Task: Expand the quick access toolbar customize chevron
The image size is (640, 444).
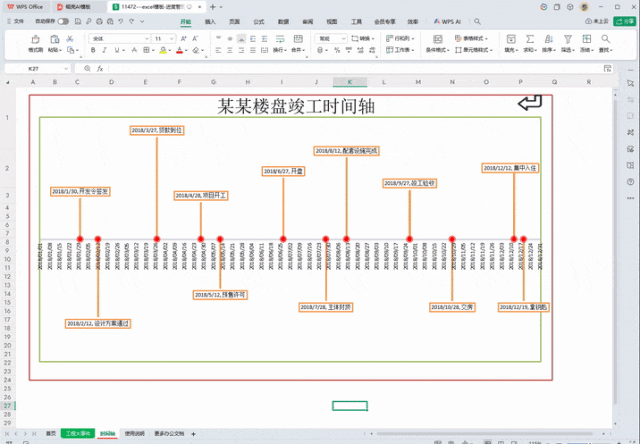Action: tap(142, 21)
